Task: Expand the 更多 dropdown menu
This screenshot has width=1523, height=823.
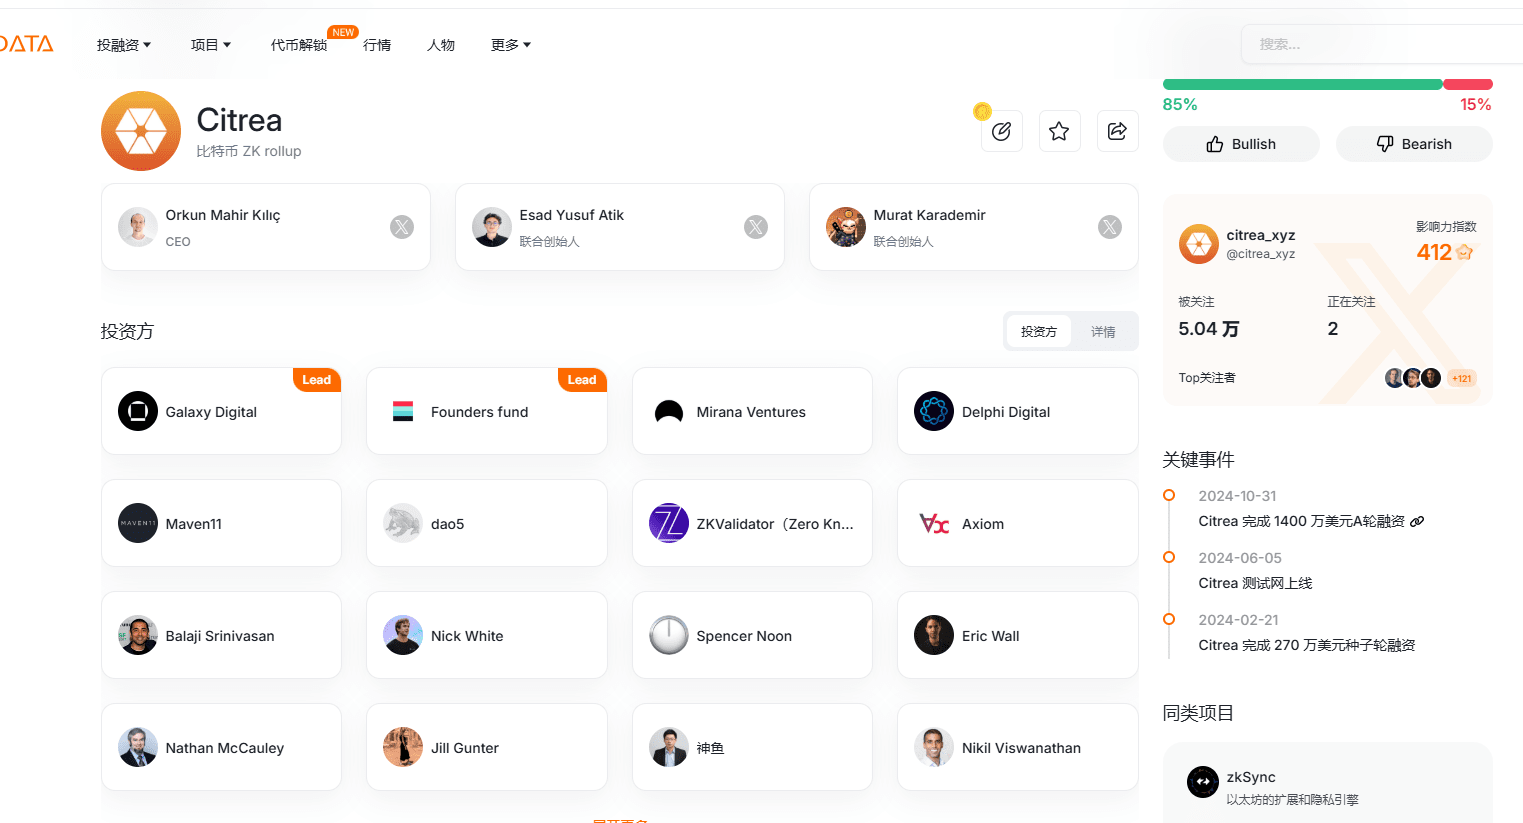Action: (511, 45)
